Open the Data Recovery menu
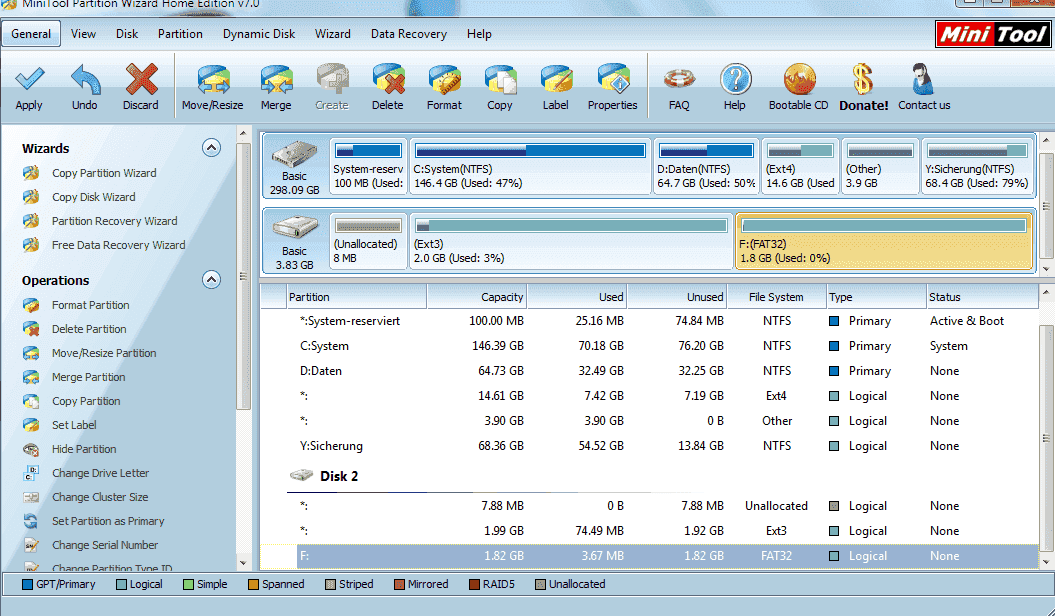Viewport: 1055px width, 616px height. 408,34
